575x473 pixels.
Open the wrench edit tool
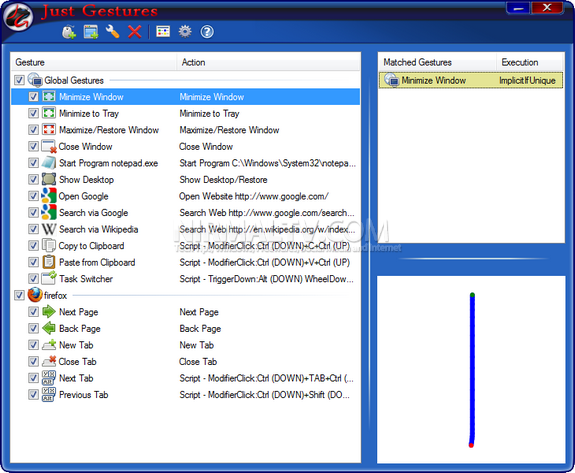pos(113,32)
